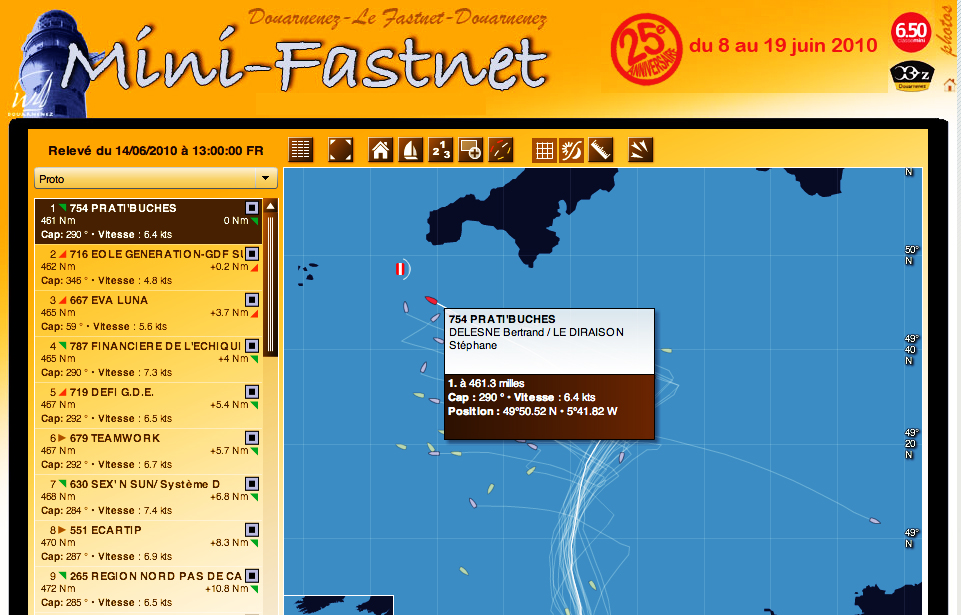Click the overview mini-map thumbnail

(338, 605)
